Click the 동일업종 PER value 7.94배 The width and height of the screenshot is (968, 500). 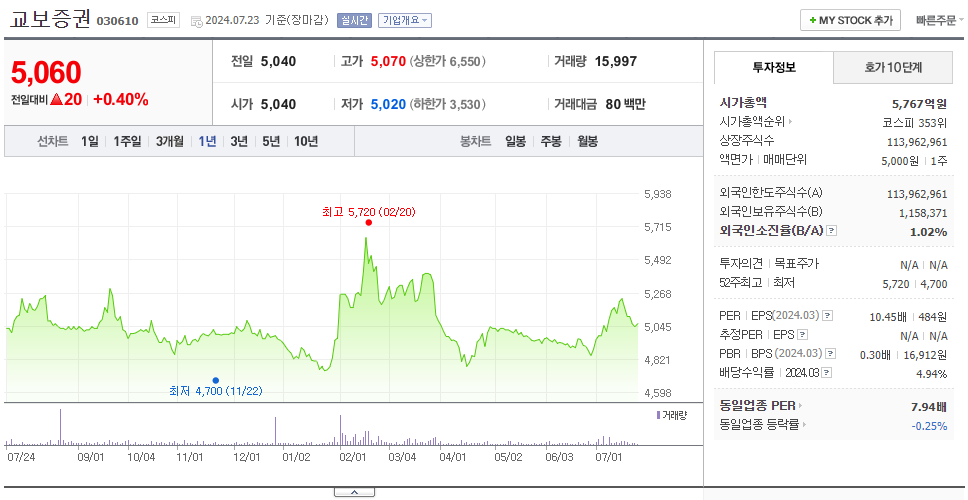929,406
